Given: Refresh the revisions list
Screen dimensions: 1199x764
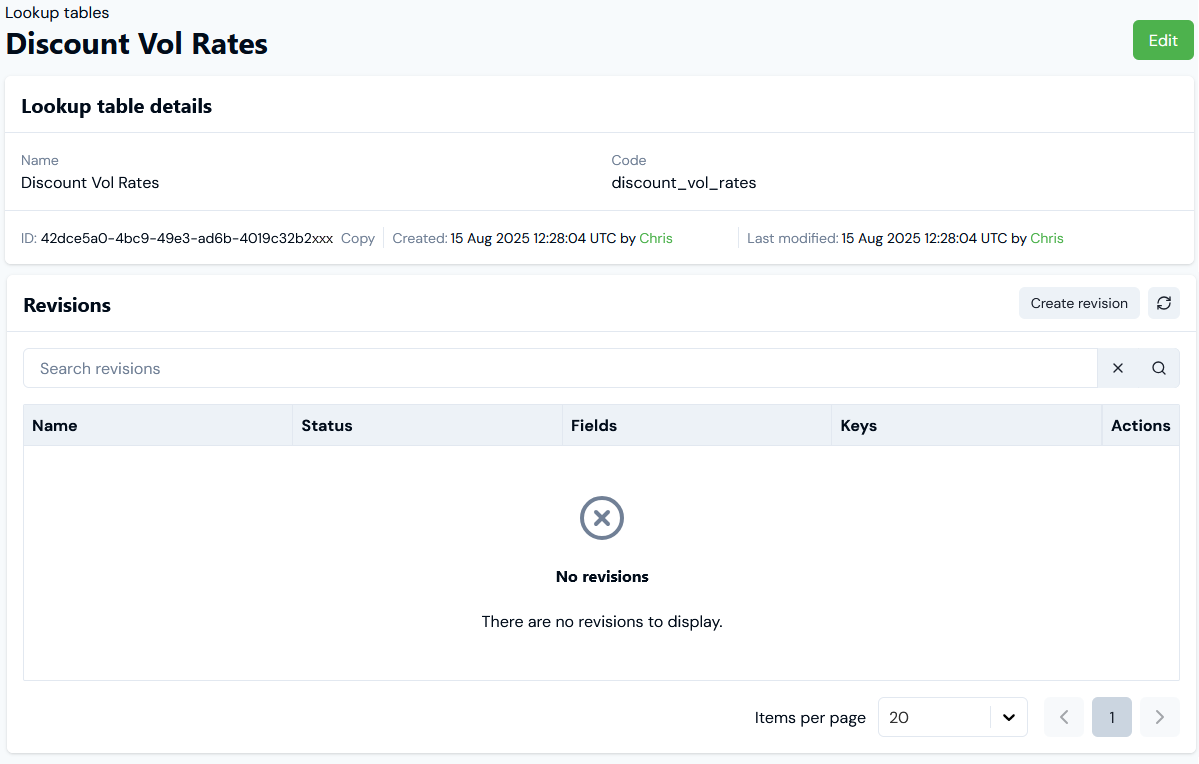Looking at the screenshot, I should 1163,303.
